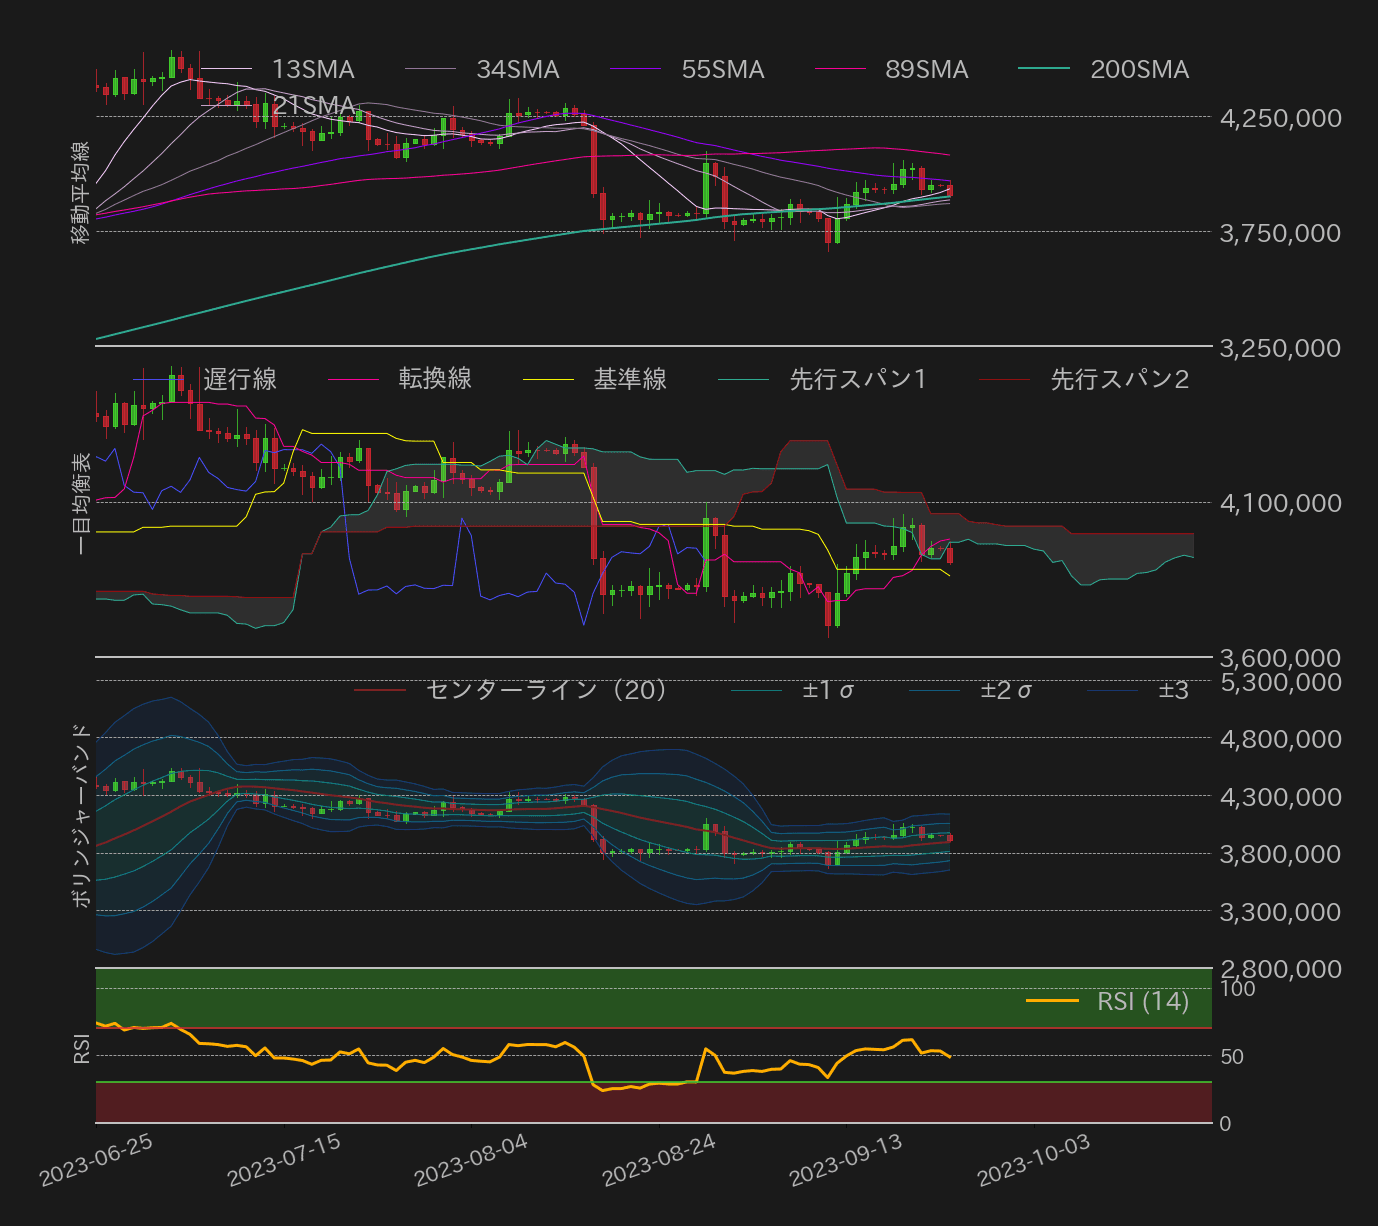The image size is (1378, 1226).
Task: Click the 基準線 legend label
Action: point(630,380)
